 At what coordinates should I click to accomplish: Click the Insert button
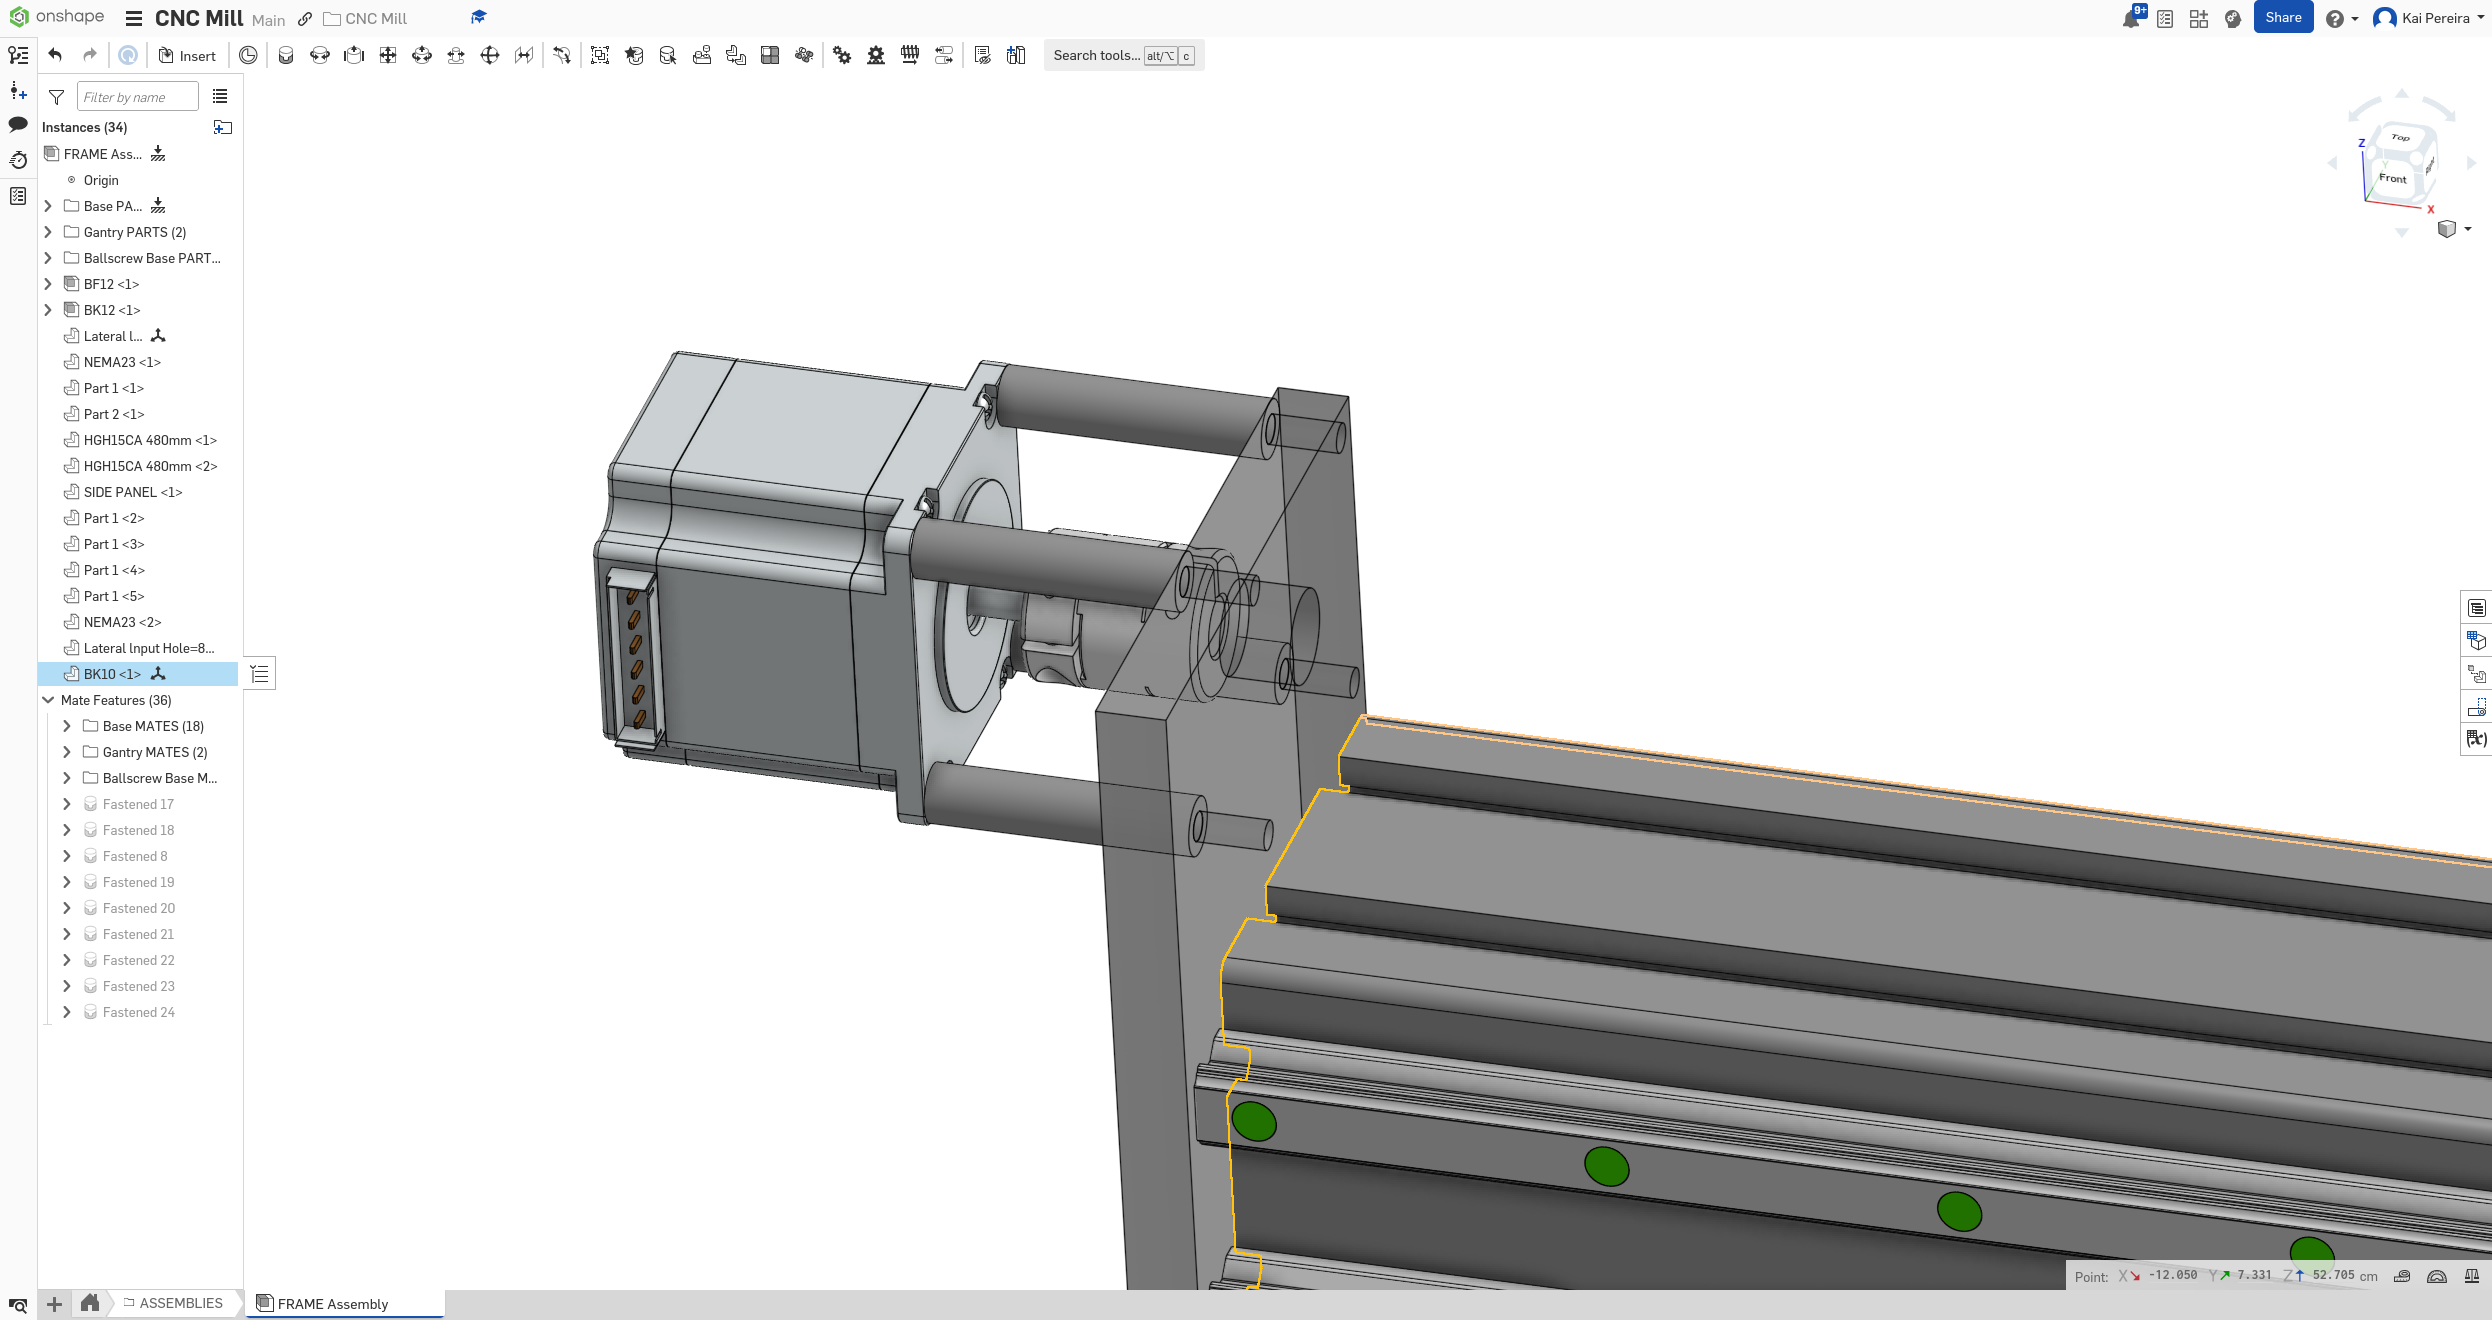click(188, 55)
